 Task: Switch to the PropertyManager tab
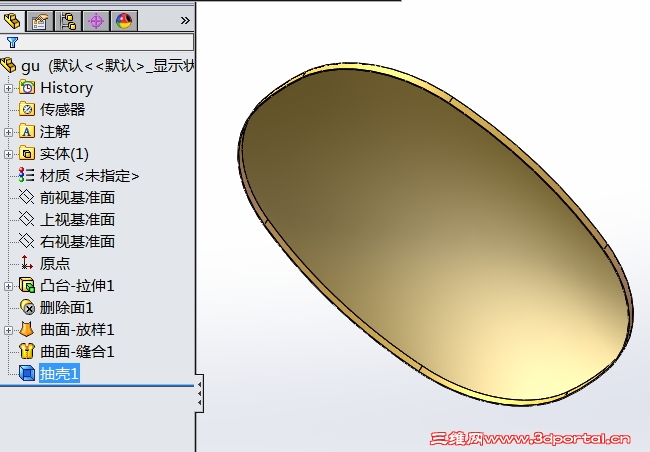(40, 21)
